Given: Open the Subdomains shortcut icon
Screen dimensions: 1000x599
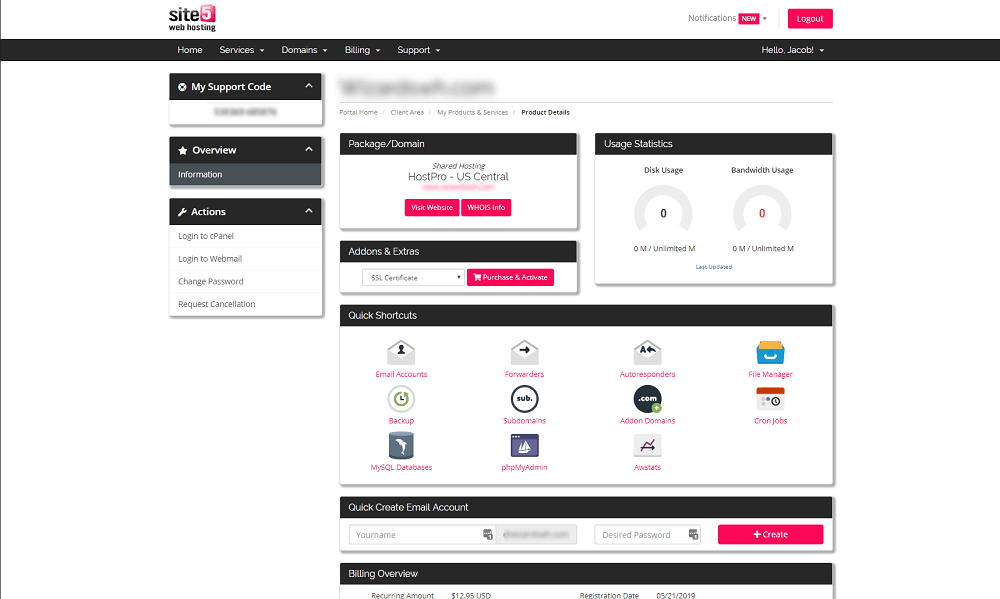Looking at the screenshot, I should [x=524, y=399].
